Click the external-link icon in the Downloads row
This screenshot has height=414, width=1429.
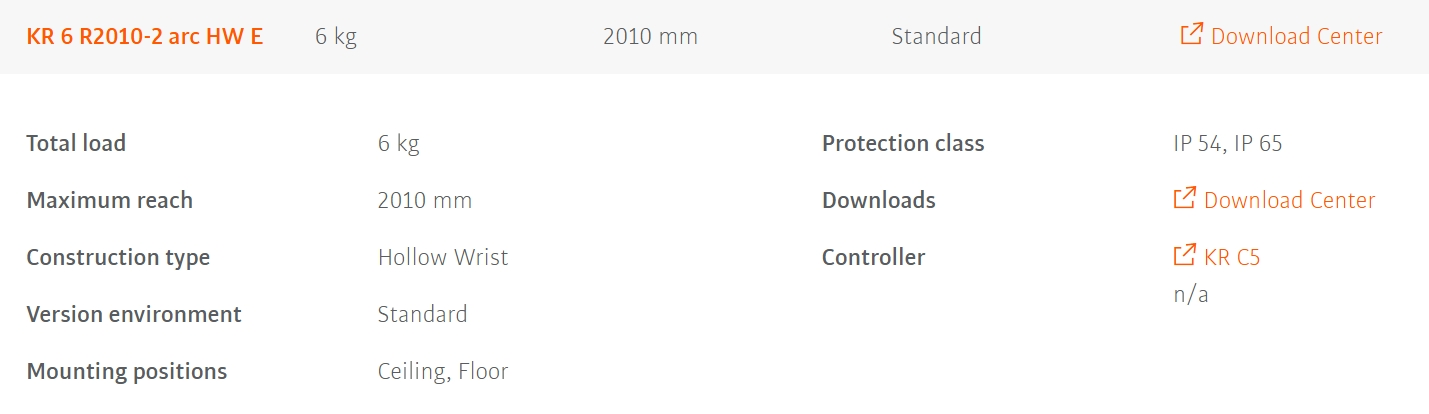tap(1184, 199)
